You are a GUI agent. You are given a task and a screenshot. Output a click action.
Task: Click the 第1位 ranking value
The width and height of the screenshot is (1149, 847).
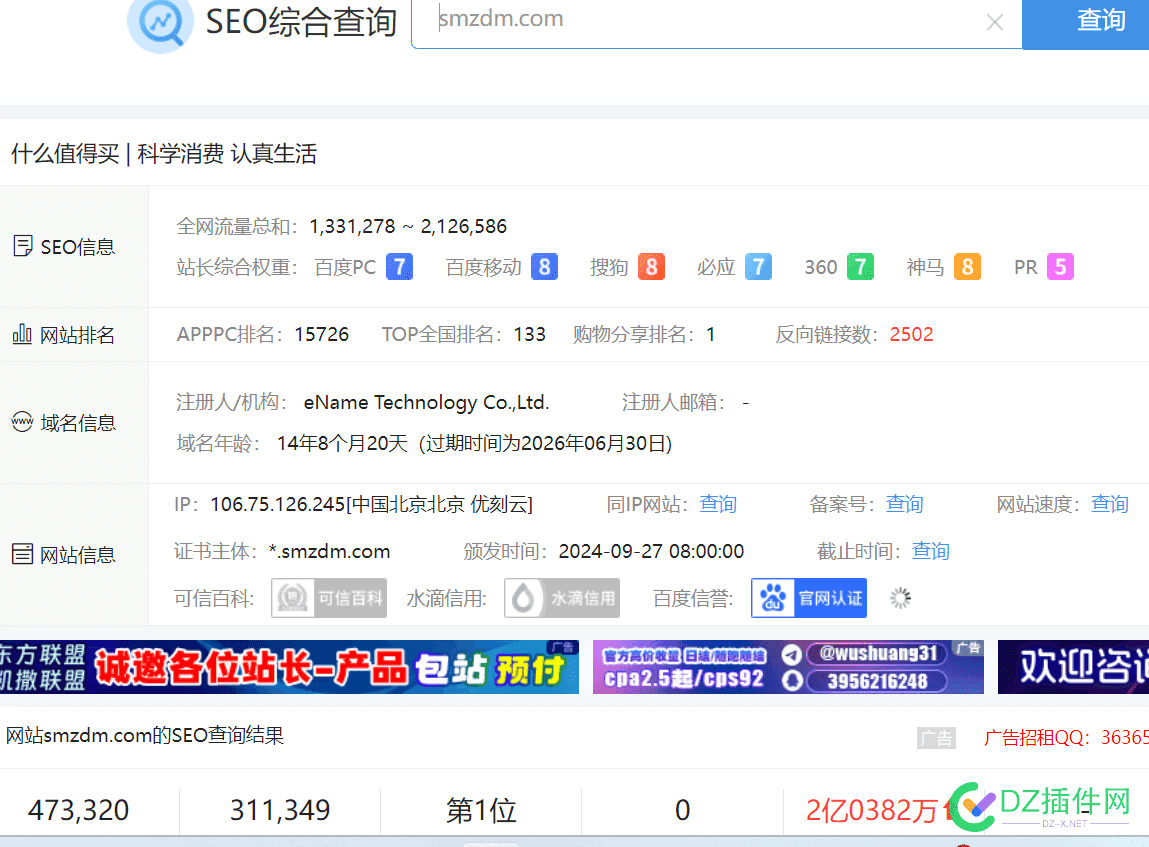[x=481, y=810]
